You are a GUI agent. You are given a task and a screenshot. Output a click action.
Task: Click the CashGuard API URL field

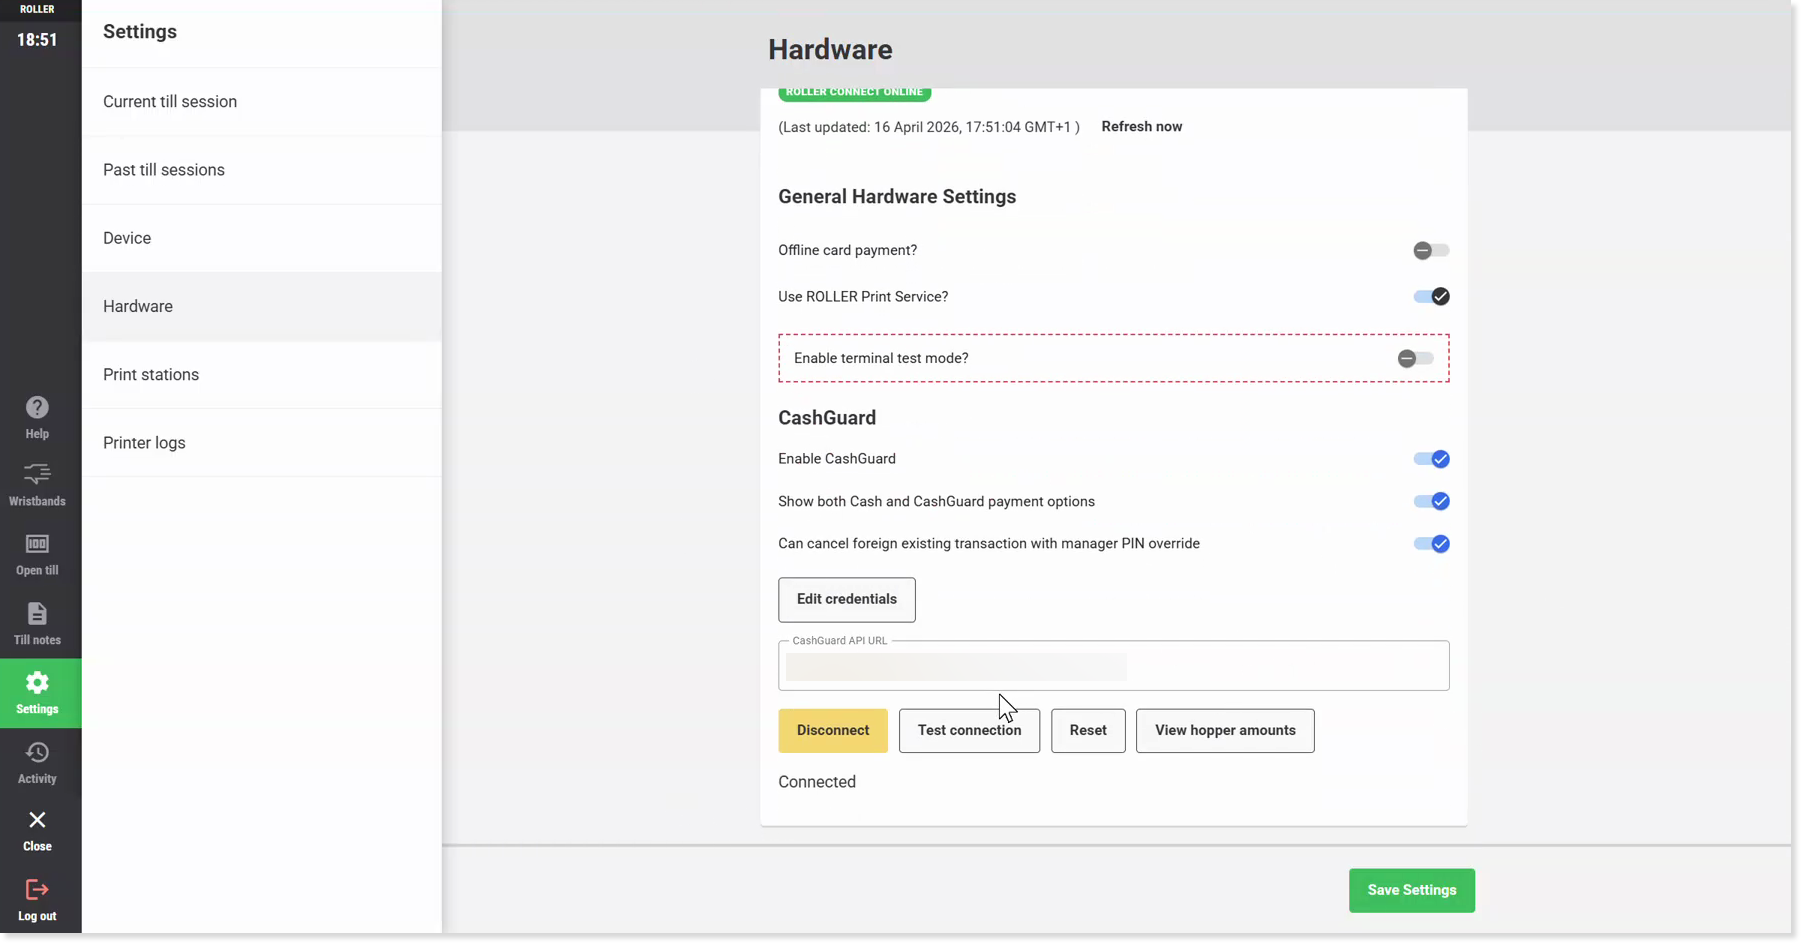click(x=1112, y=667)
